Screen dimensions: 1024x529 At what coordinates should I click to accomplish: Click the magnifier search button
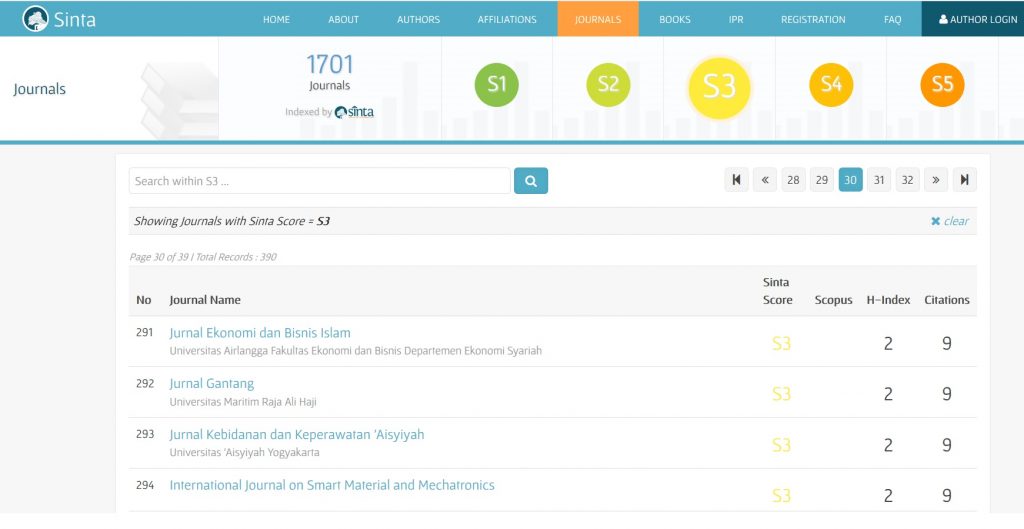point(530,181)
